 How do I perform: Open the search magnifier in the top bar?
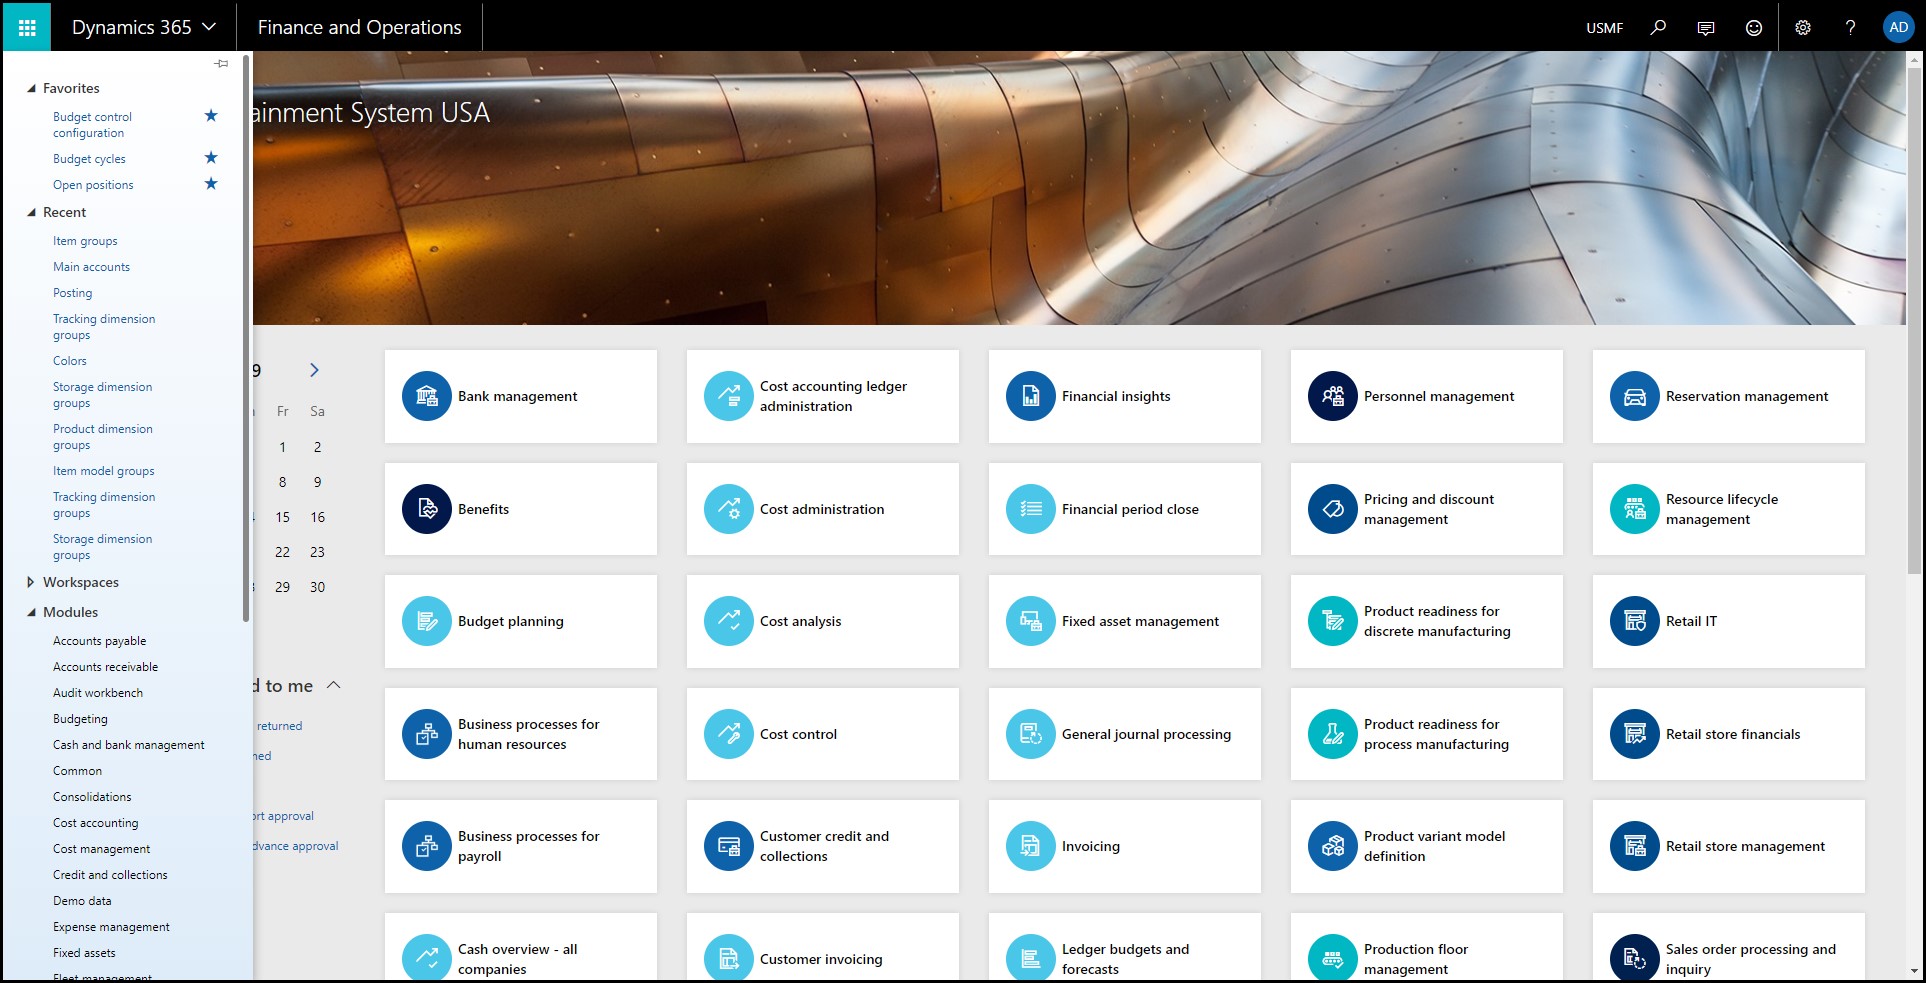coord(1658,27)
